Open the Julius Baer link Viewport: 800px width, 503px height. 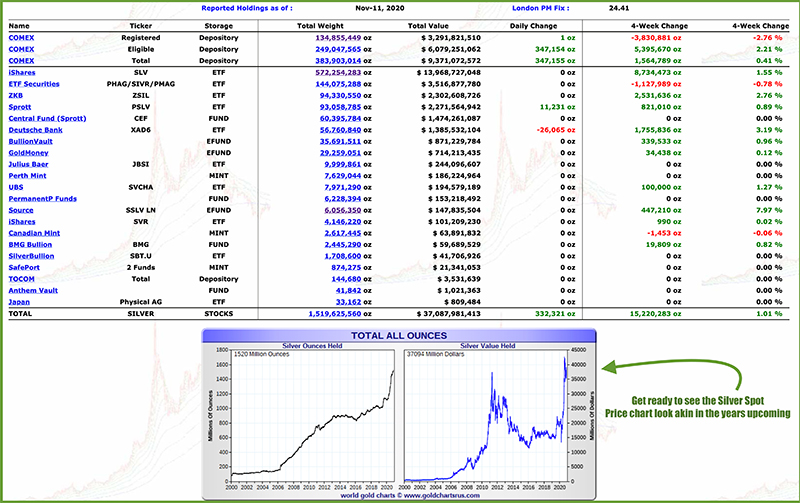point(29,164)
